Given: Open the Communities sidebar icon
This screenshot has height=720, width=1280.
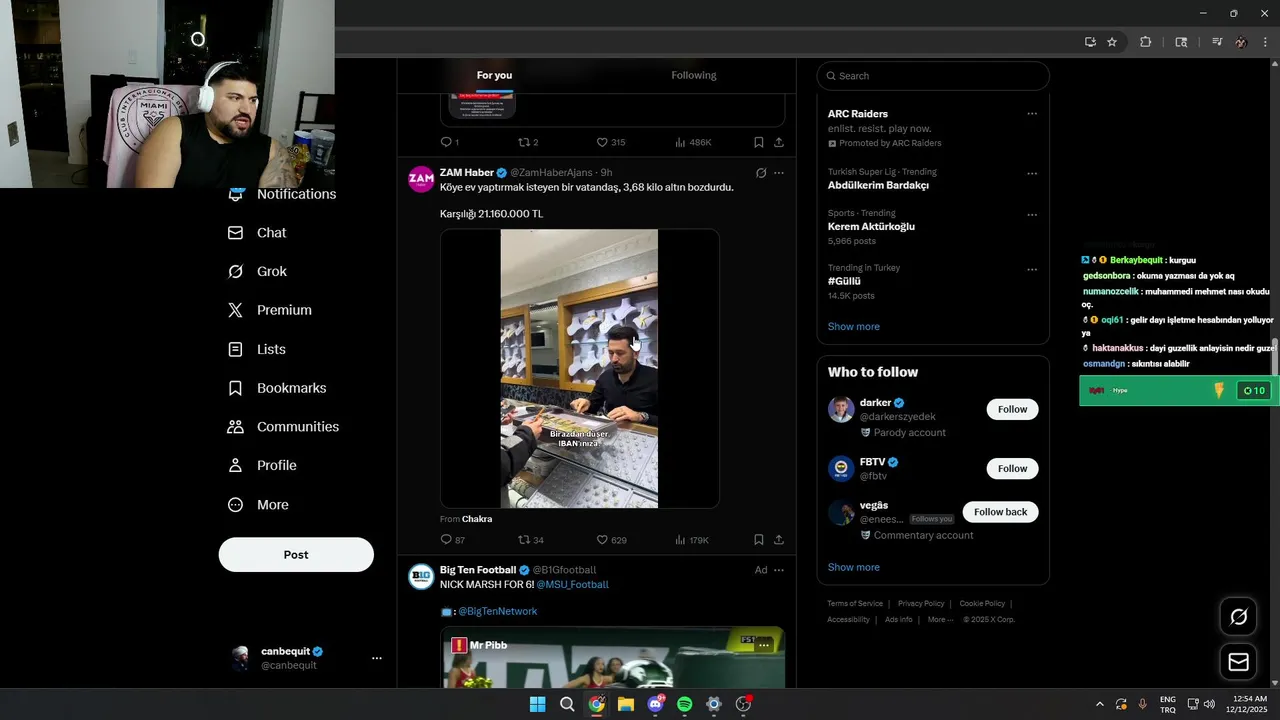Looking at the screenshot, I should coord(235,427).
